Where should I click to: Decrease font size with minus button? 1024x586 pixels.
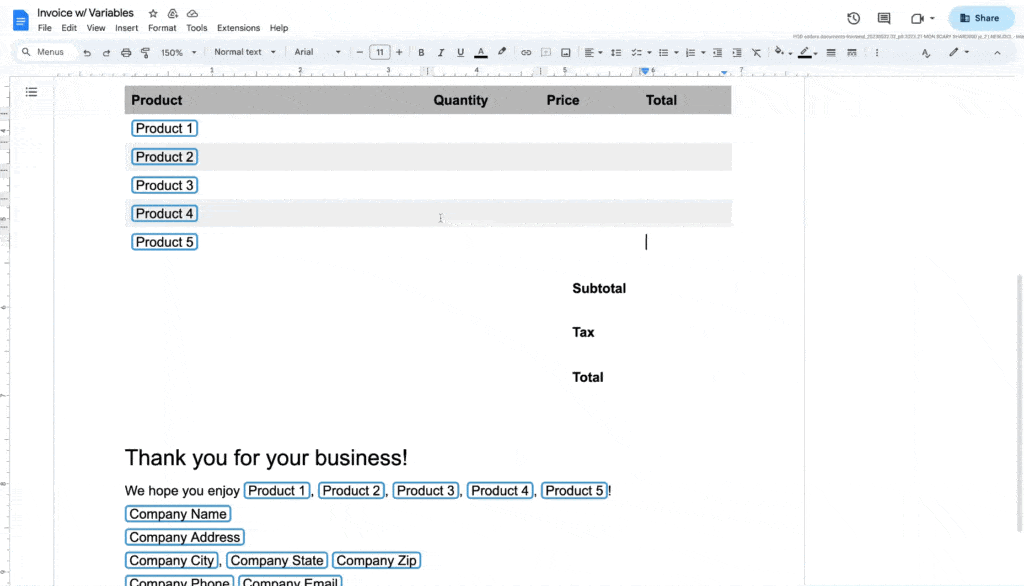(359, 52)
